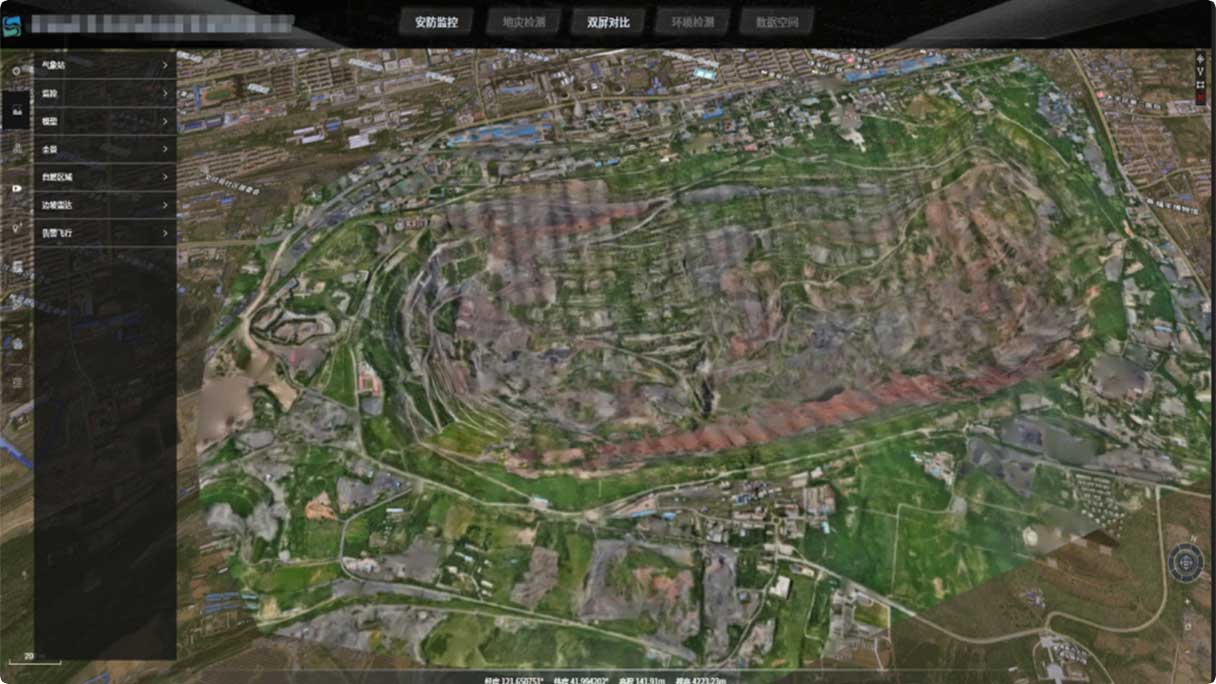Image resolution: width=1216 pixels, height=684 pixels.
Task: Go to the 数据空间 tab
Action: (777, 22)
